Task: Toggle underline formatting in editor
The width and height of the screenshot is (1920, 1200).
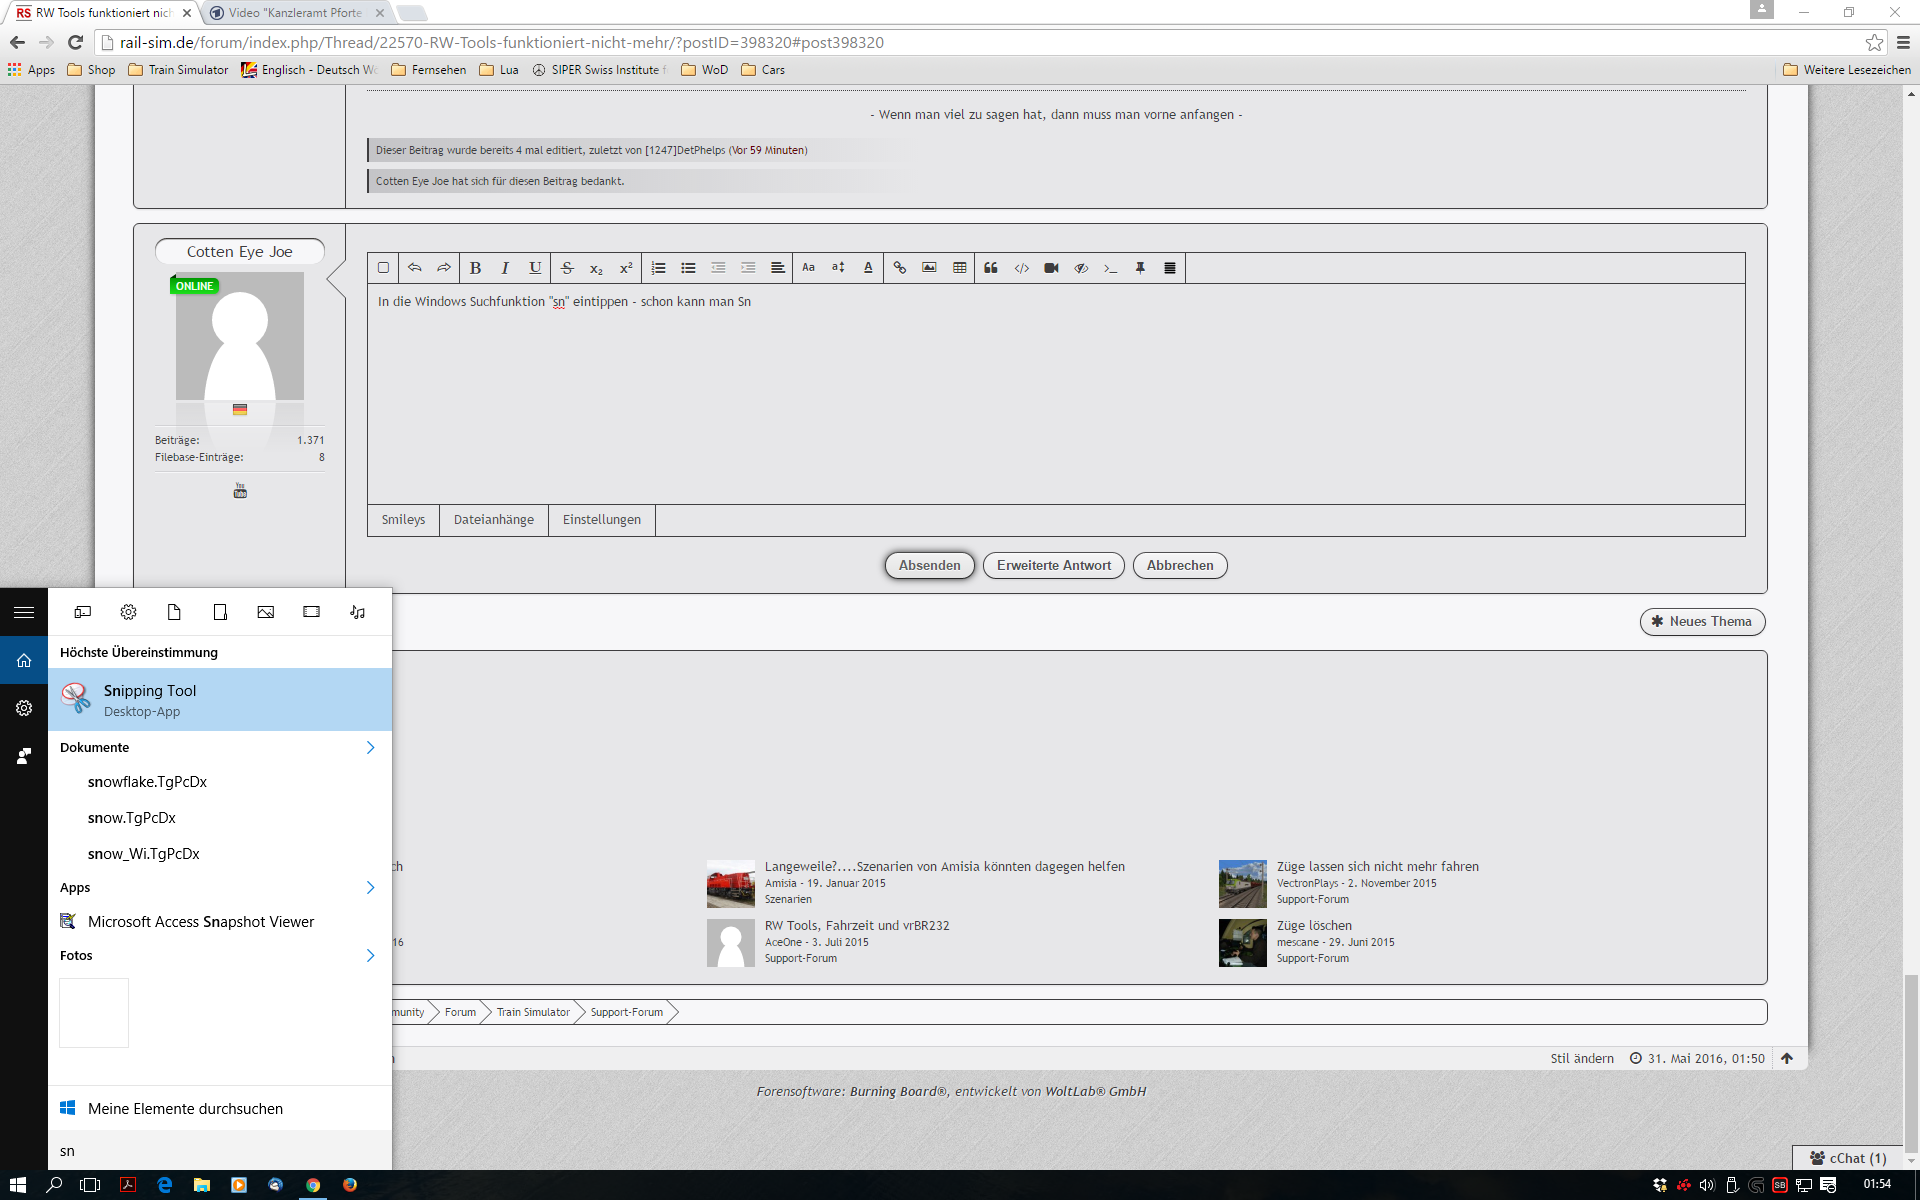Action: pyautogui.click(x=535, y=268)
